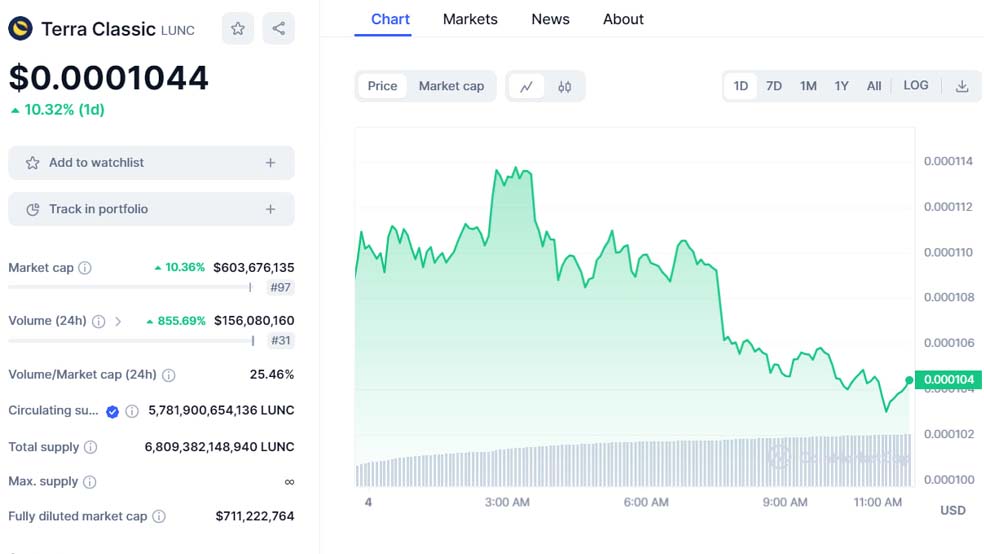Viewport: 984px width, 554px height.
Task: Switch to the line chart view icon
Action: click(x=526, y=87)
